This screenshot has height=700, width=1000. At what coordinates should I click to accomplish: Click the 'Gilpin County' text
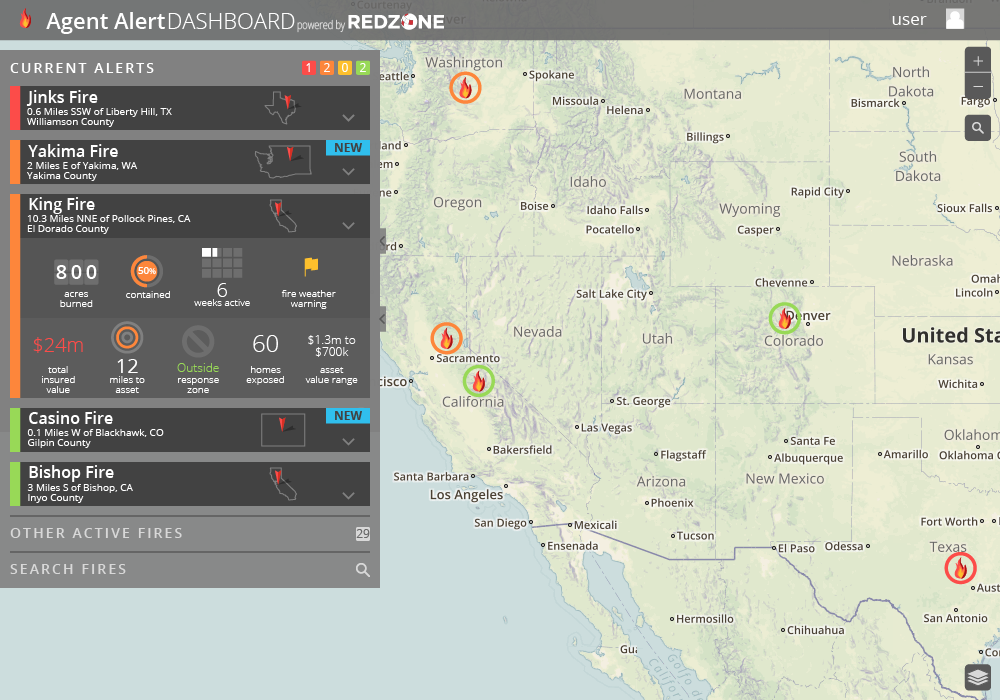59,443
